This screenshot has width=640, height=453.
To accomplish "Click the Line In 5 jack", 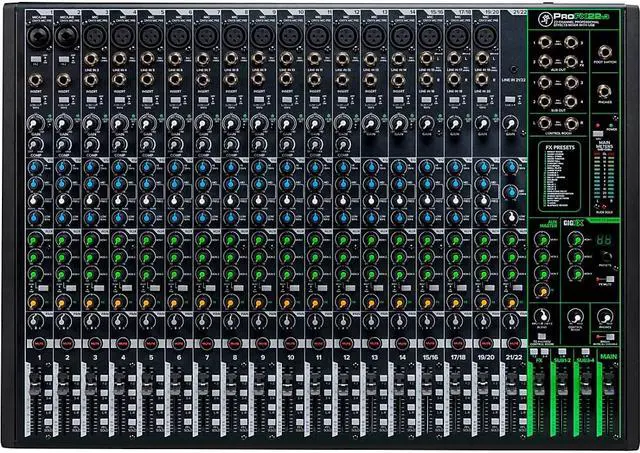I will 147,60.
